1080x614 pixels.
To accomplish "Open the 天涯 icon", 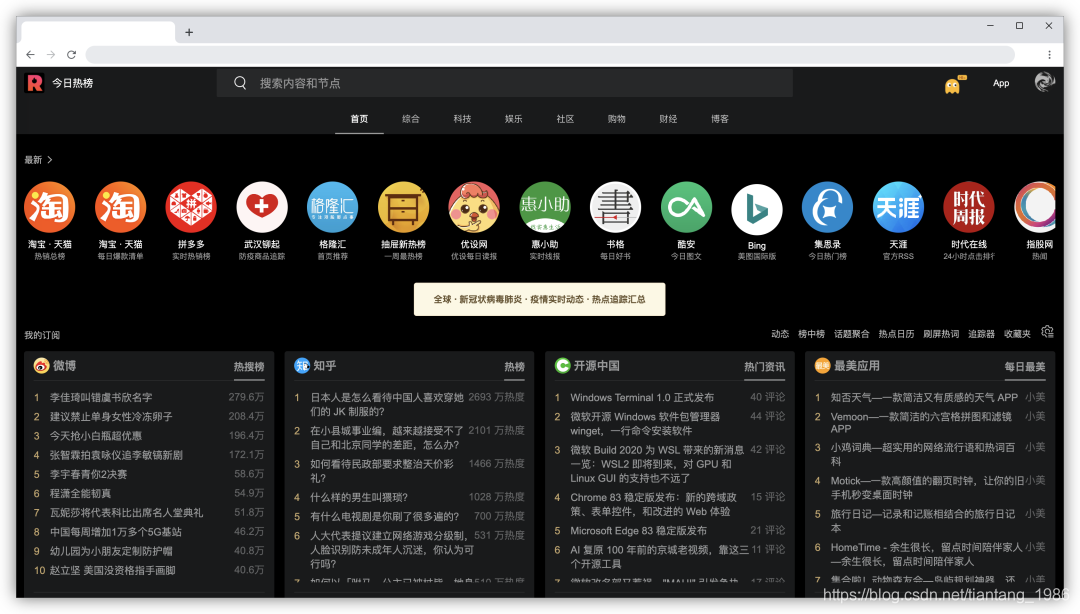I will [898, 207].
